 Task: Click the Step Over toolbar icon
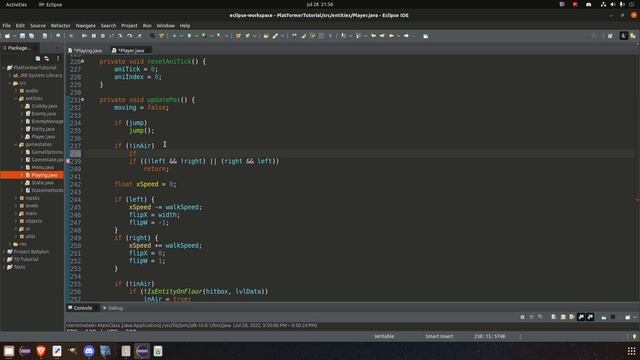click(x=129, y=36)
